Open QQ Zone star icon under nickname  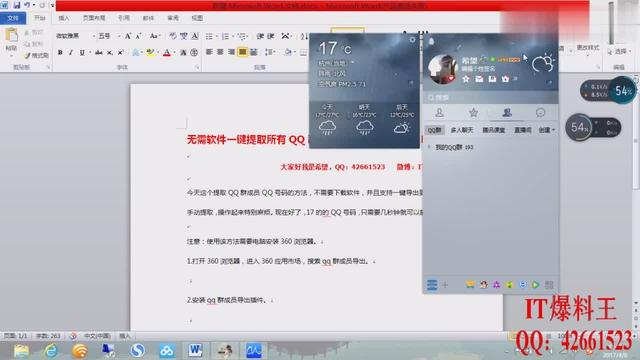pos(466,79)
